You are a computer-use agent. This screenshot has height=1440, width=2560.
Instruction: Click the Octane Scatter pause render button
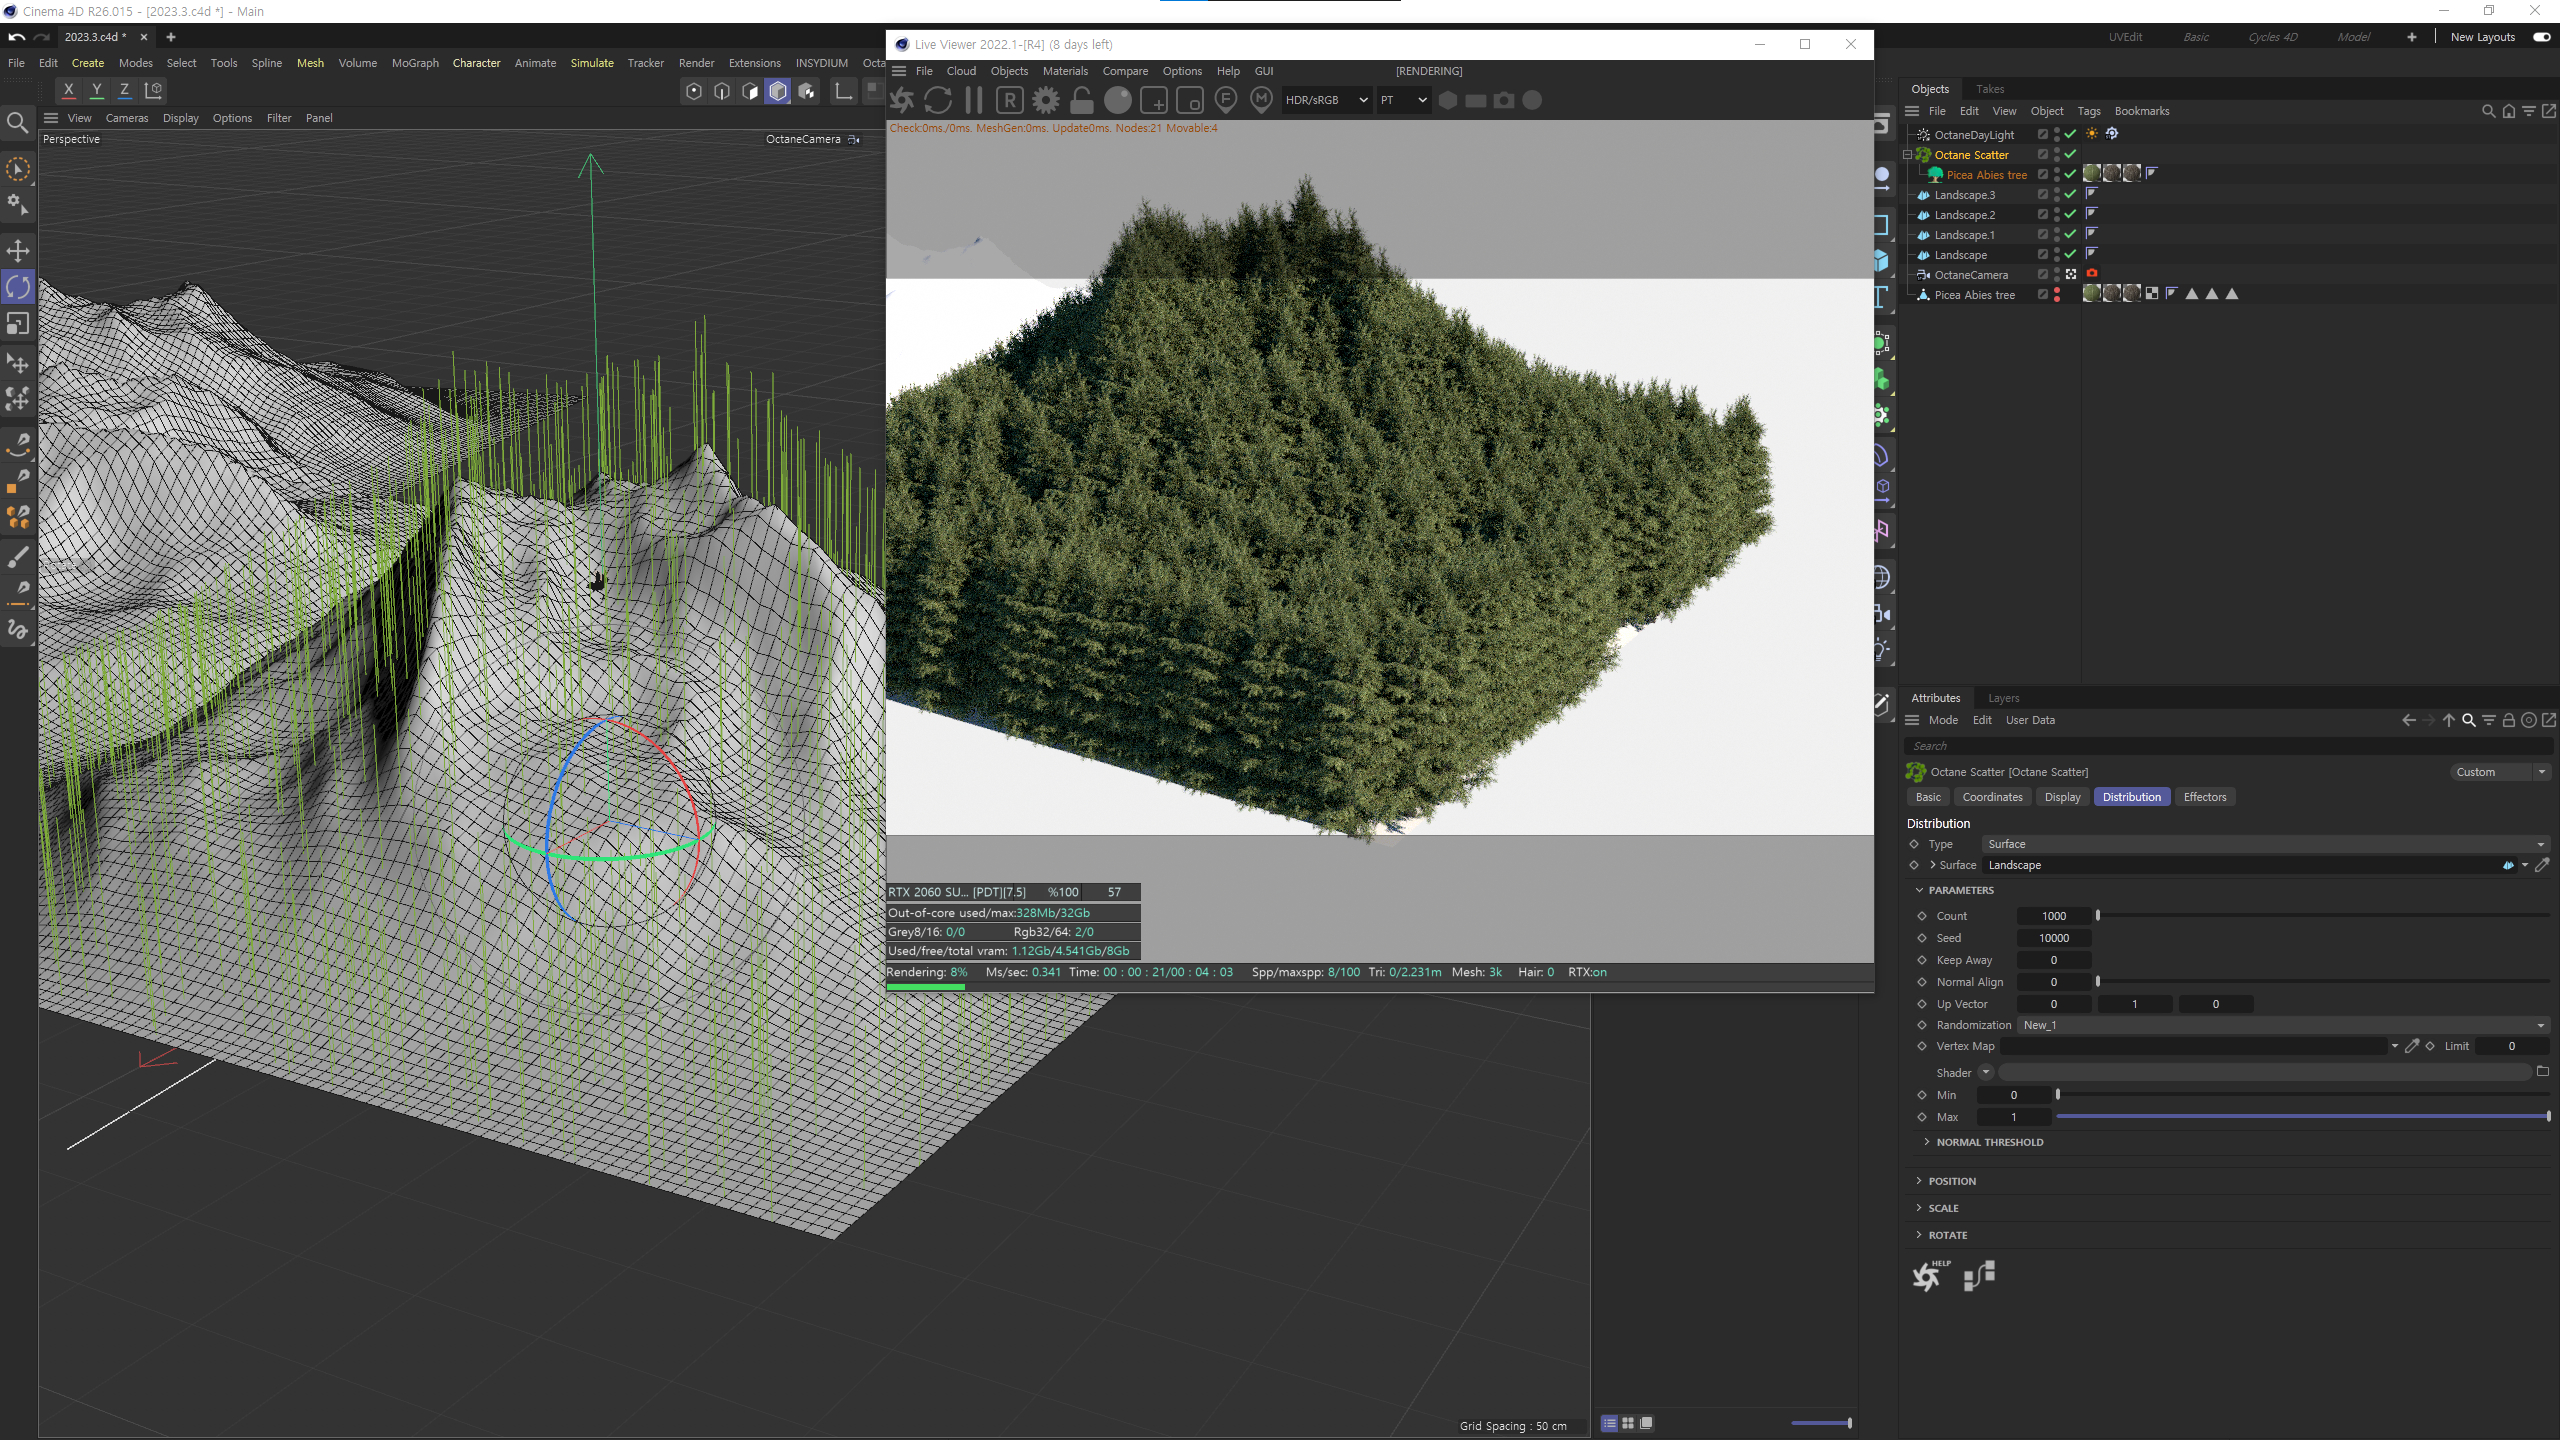pos(974,100)
